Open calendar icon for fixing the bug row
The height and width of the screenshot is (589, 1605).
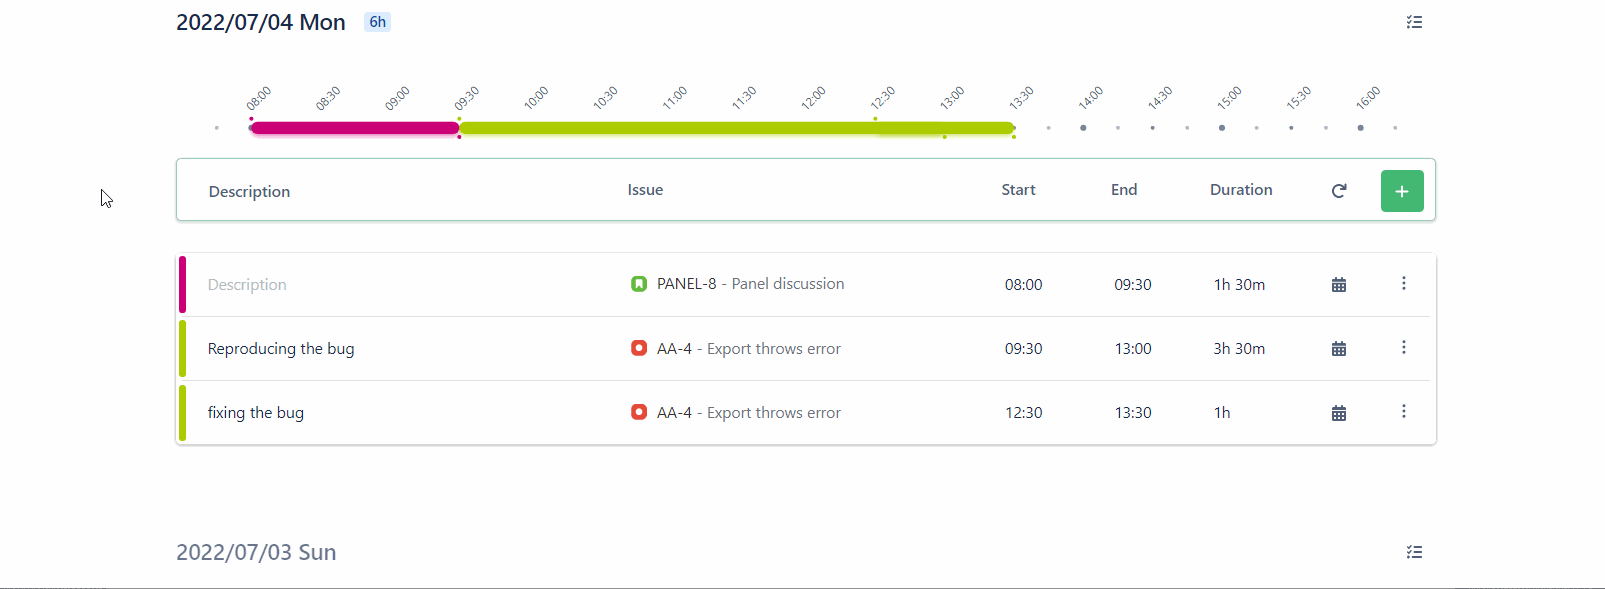(1339, 413)
